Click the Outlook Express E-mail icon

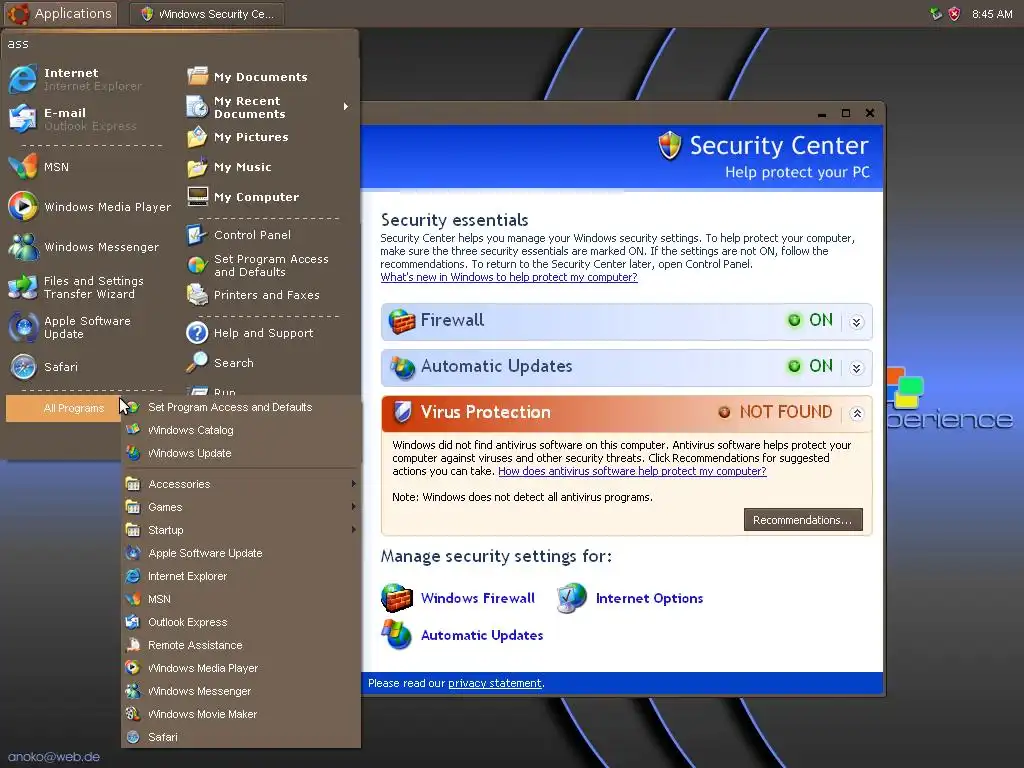23,118
